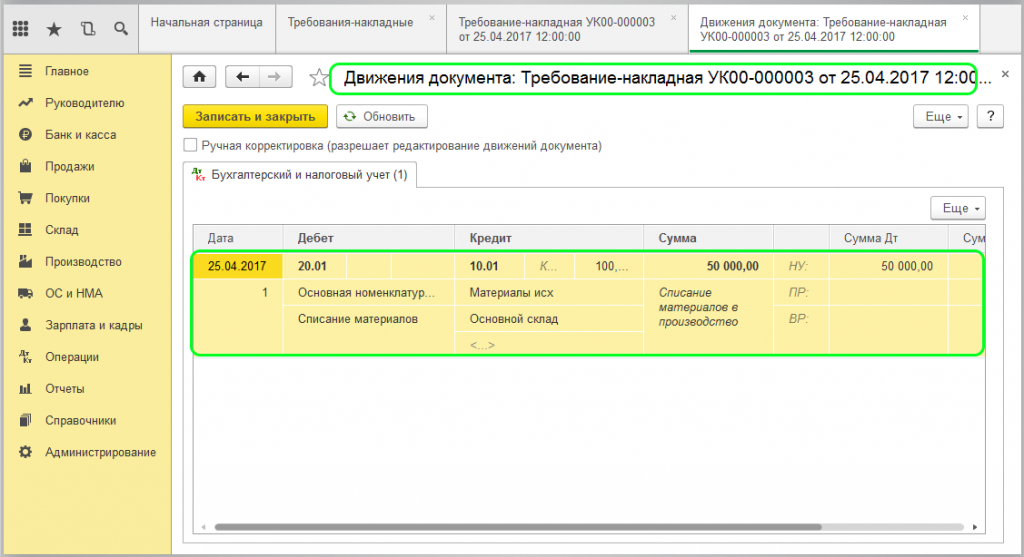Click the Обновить button
1024x557 pixels.
coord(382,117)
